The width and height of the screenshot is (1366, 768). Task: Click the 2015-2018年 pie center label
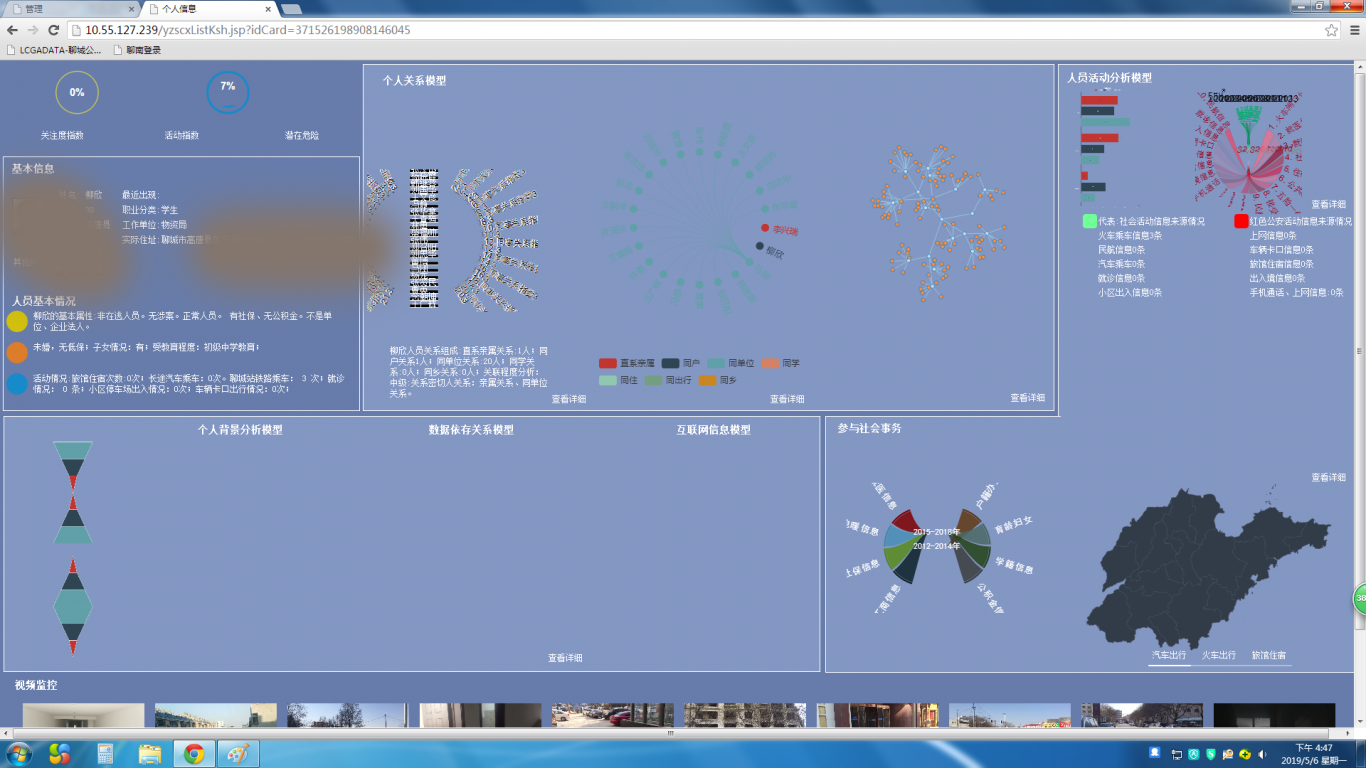coord(936,532)
